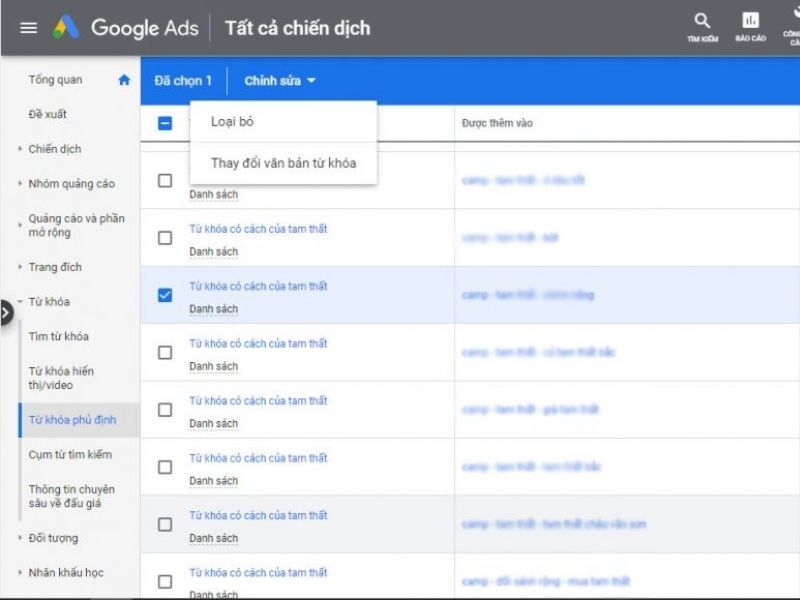800x600 pixels.
Task: Open the Chỉnh sửa dropdown
Action: [280, 81]
